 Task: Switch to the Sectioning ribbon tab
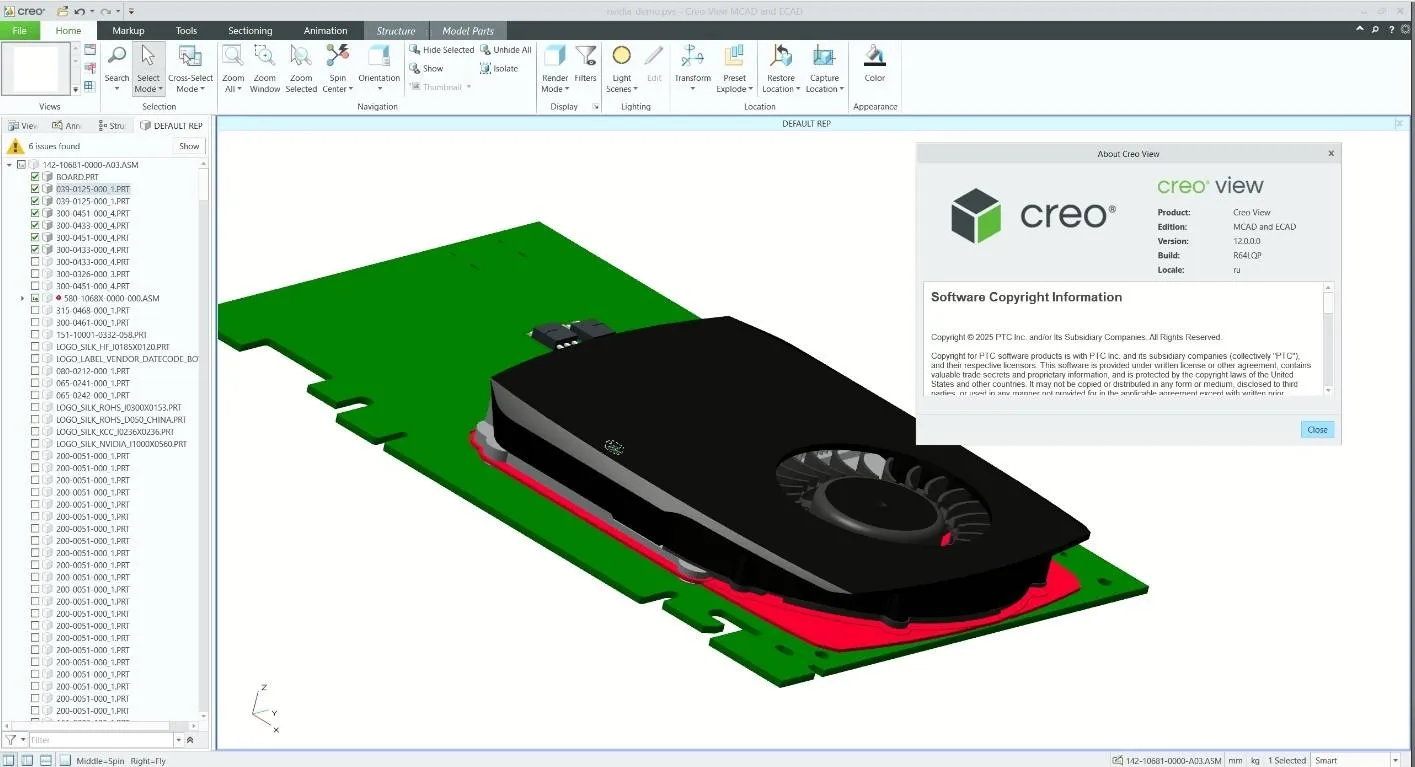(250, 31)
